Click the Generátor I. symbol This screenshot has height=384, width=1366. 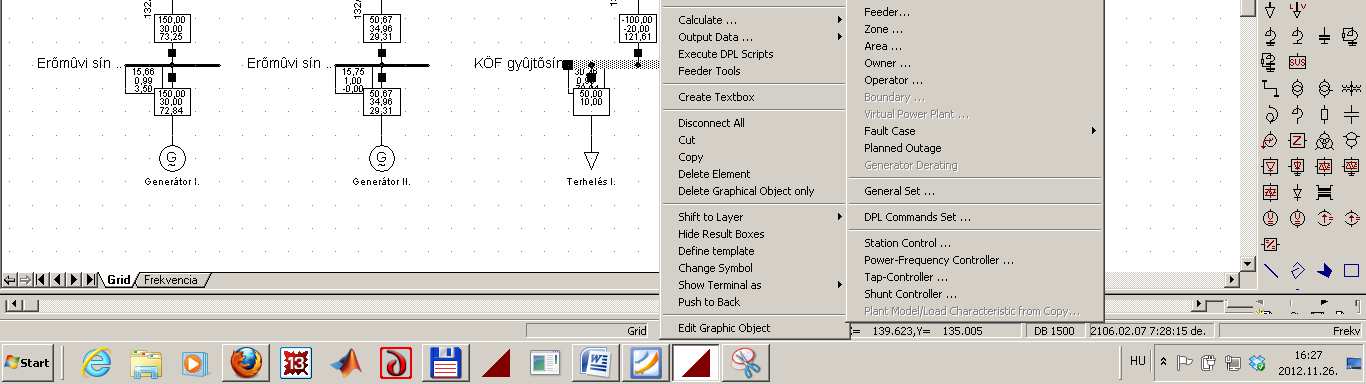(x=172, y=157)
